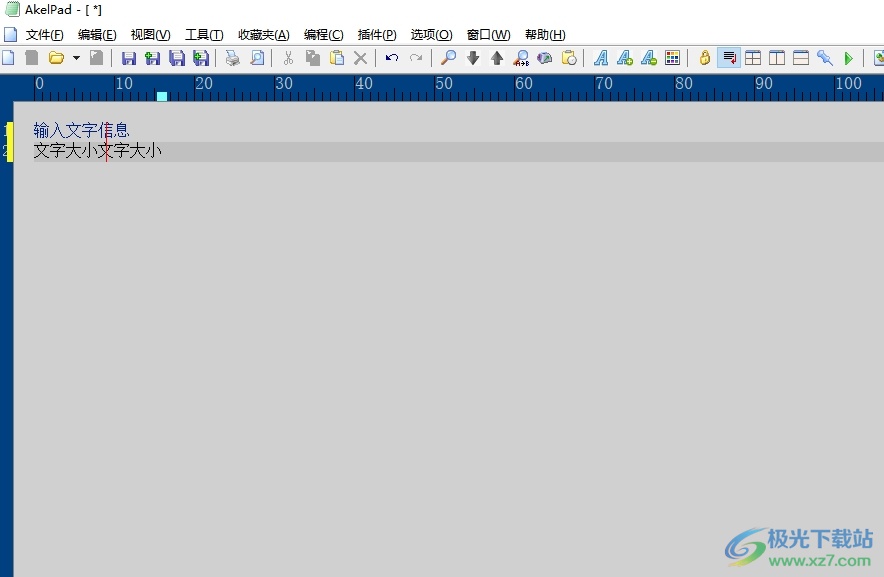
Task: Split window vertically into two panes
Action: click(777, 58)
